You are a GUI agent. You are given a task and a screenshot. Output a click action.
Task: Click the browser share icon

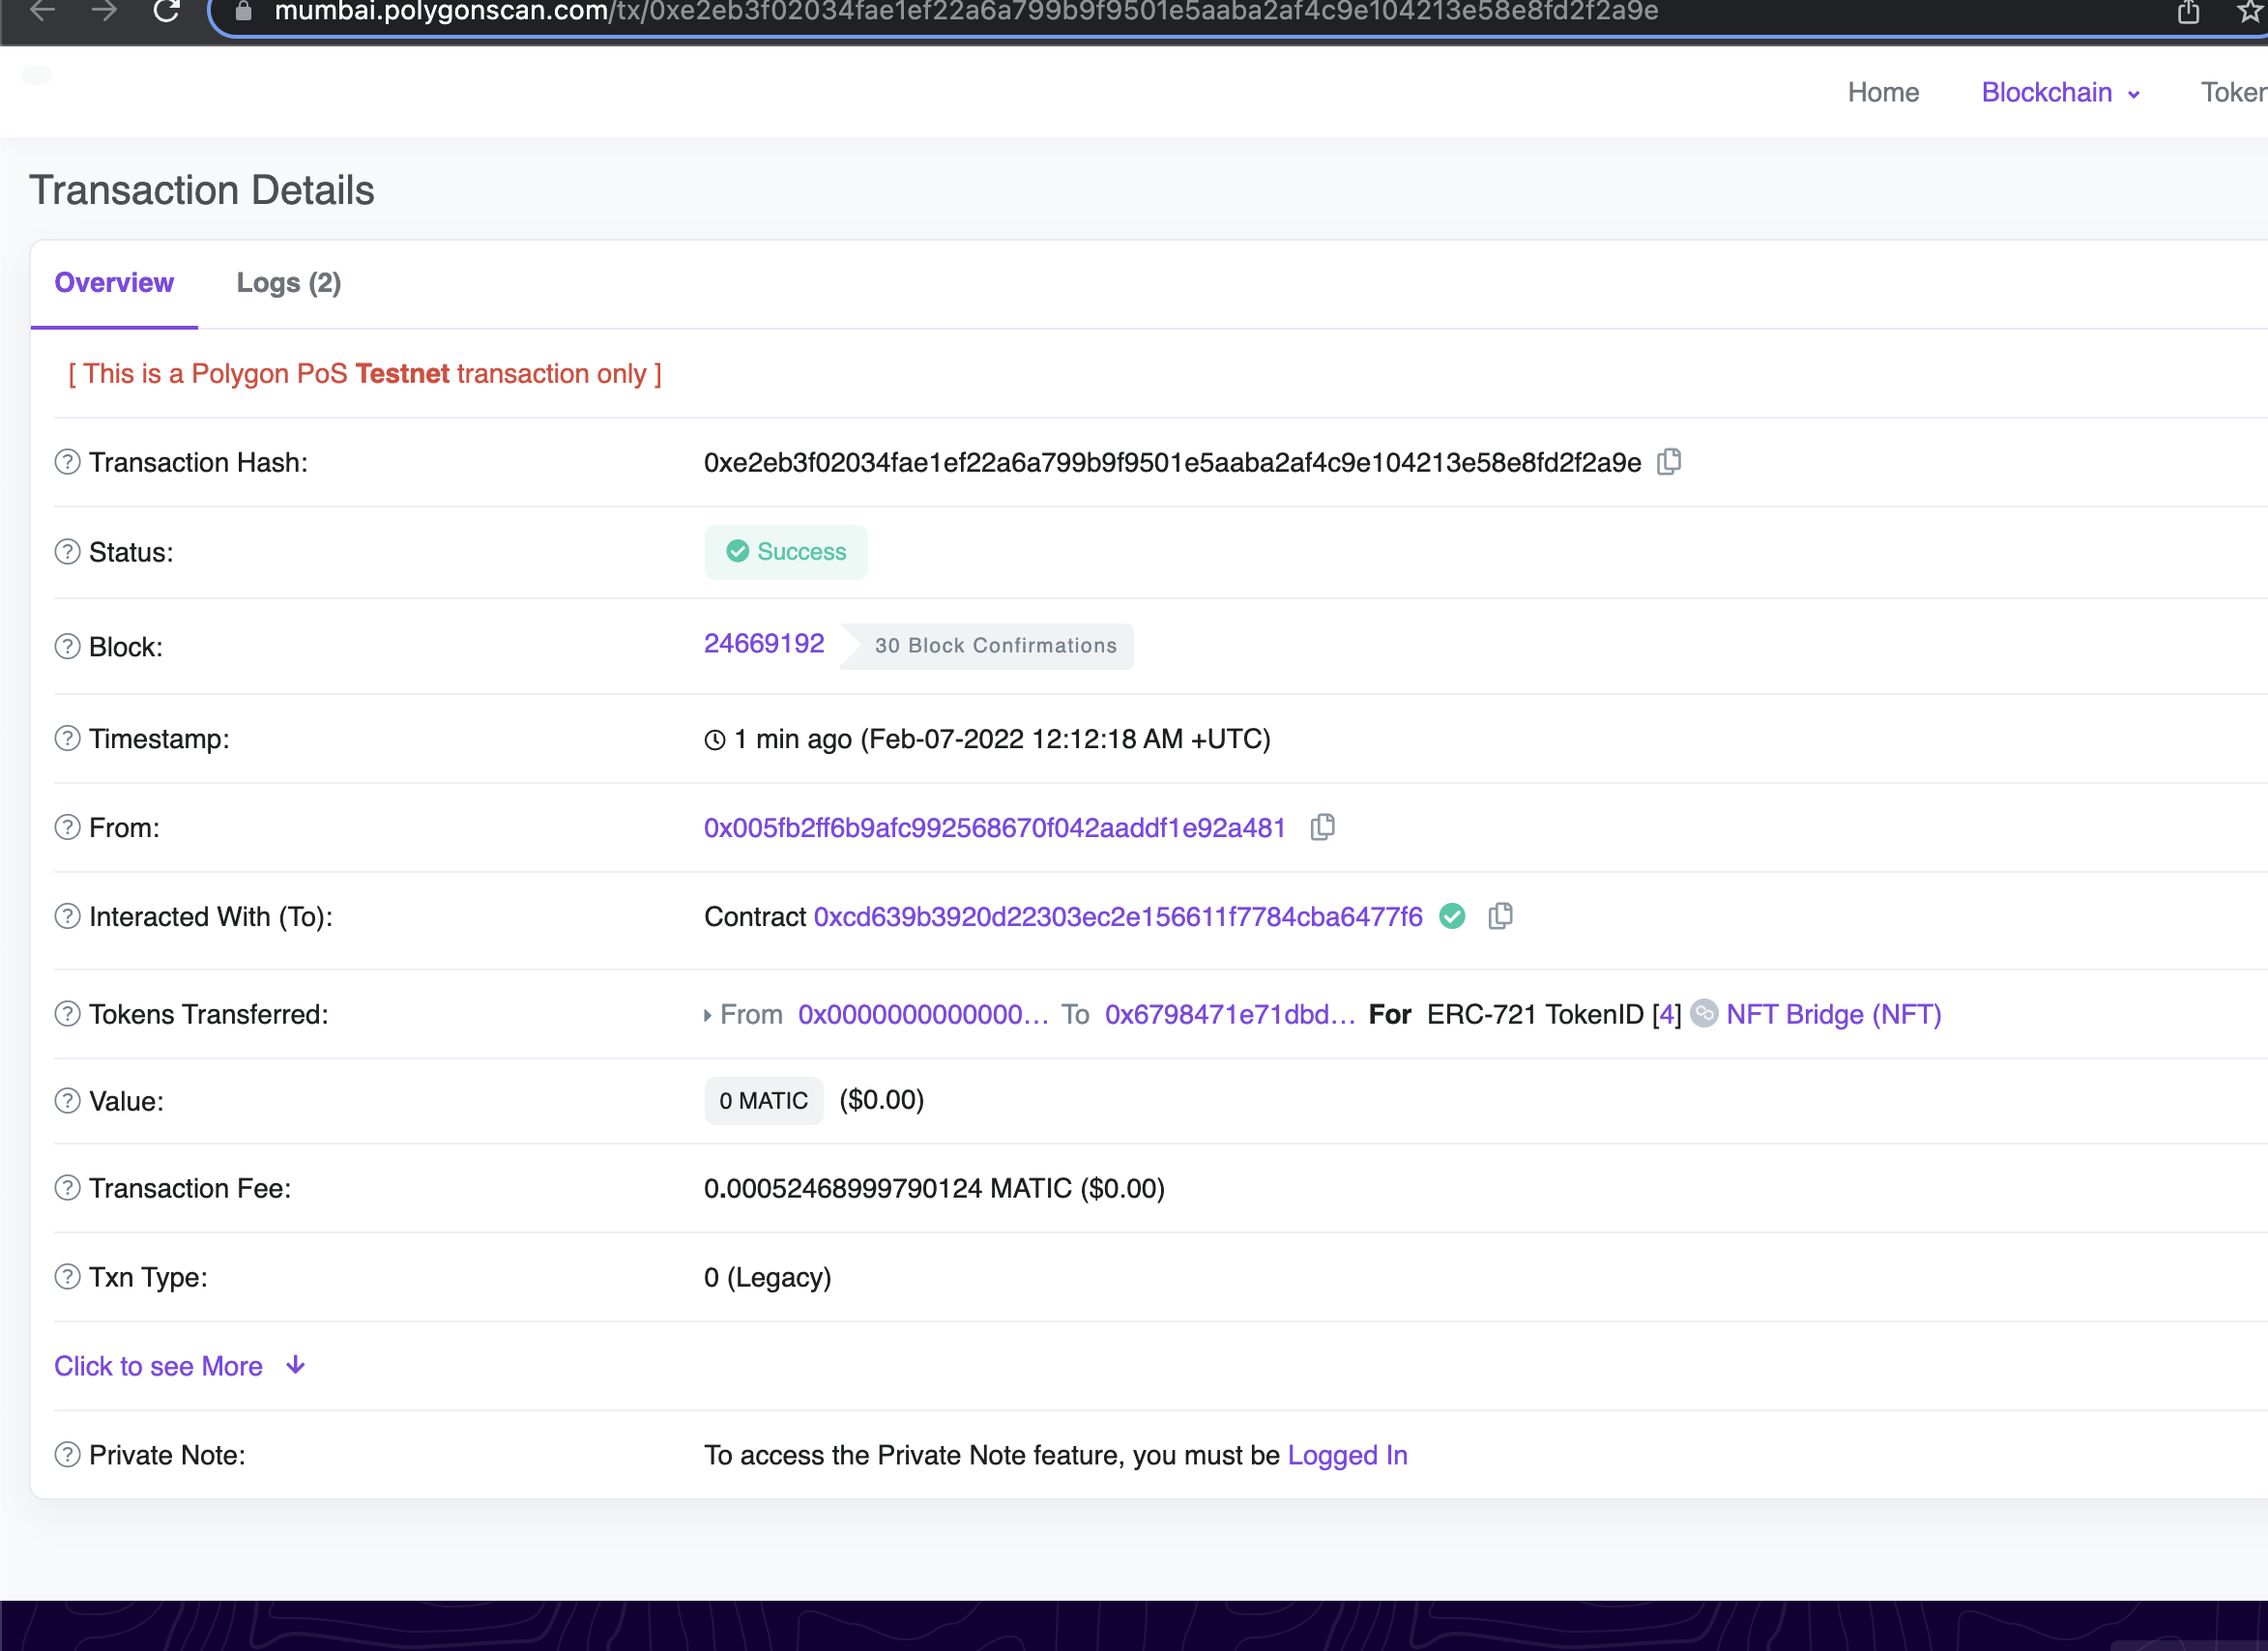(2188, 12)
